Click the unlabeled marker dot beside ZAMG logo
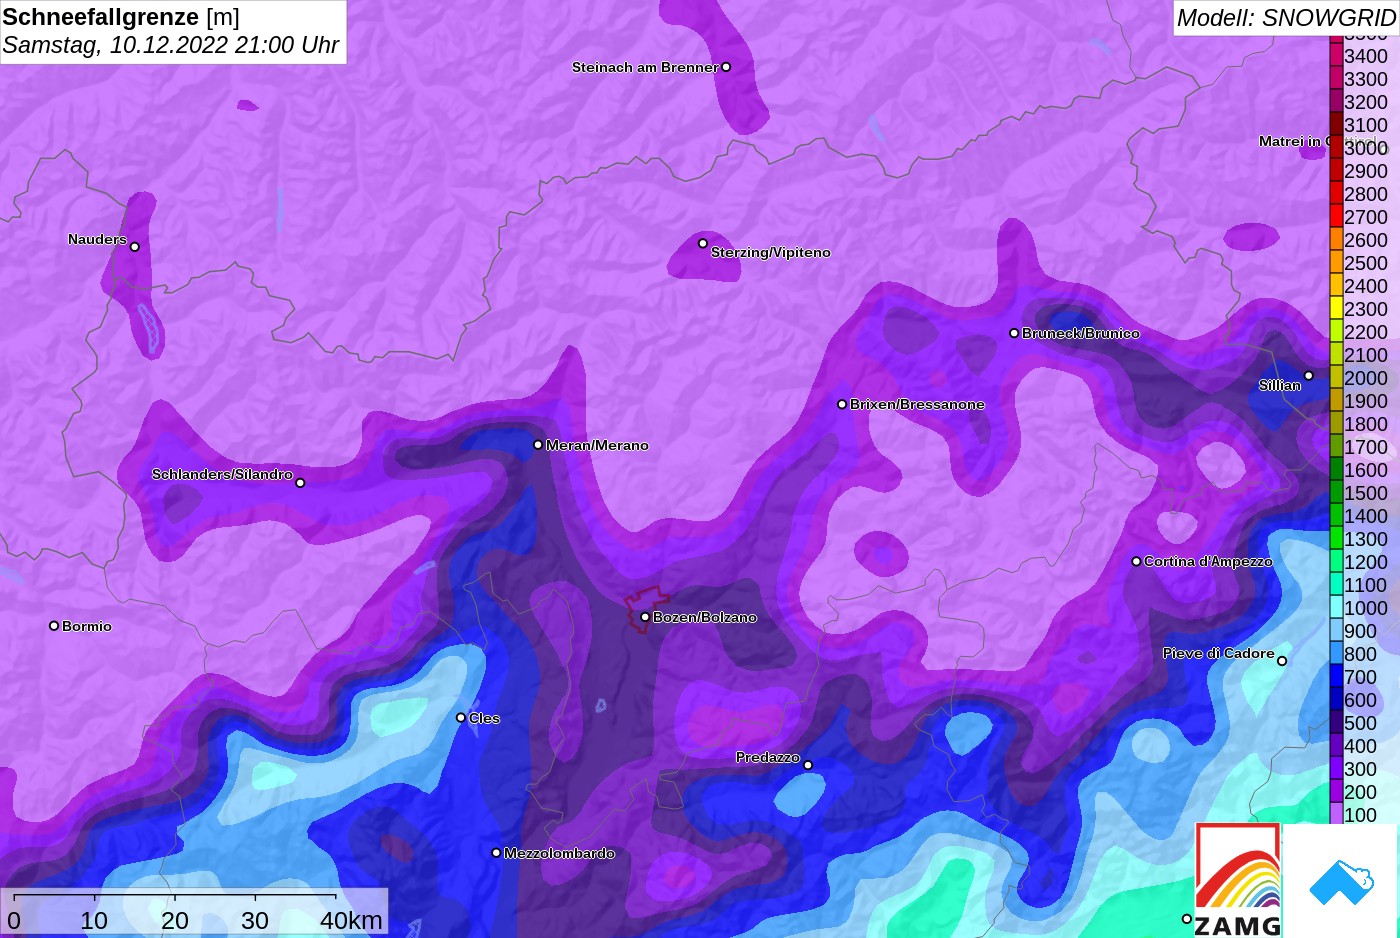1400x938 pixels. tap(1187, 919)
